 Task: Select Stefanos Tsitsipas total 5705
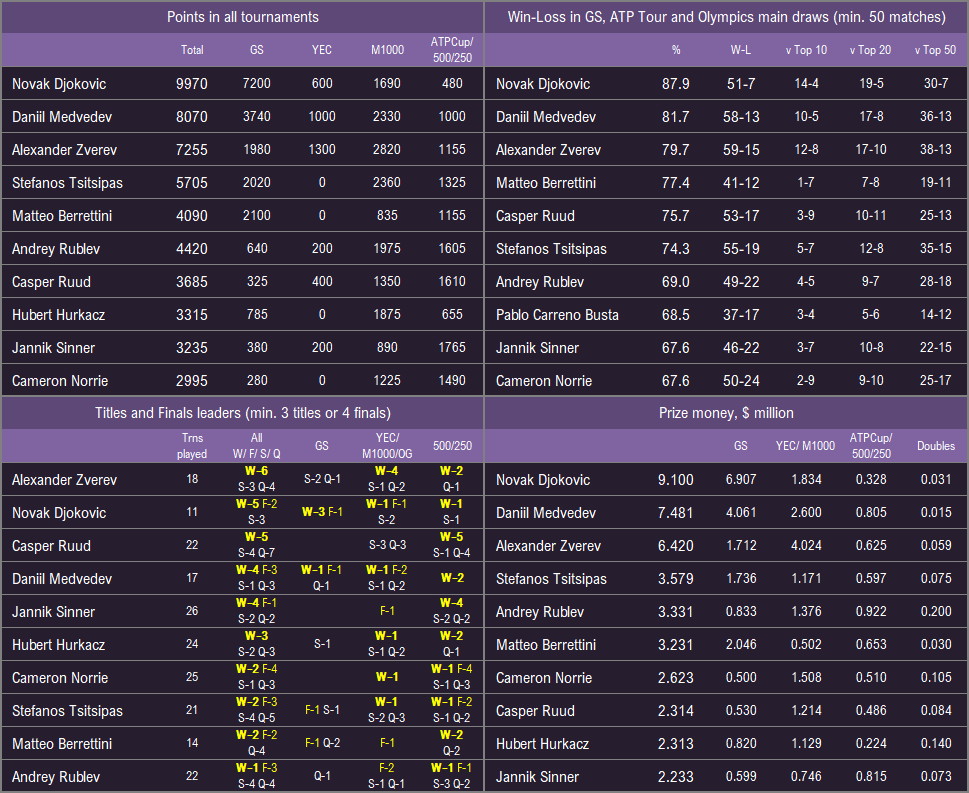point(192,183)
